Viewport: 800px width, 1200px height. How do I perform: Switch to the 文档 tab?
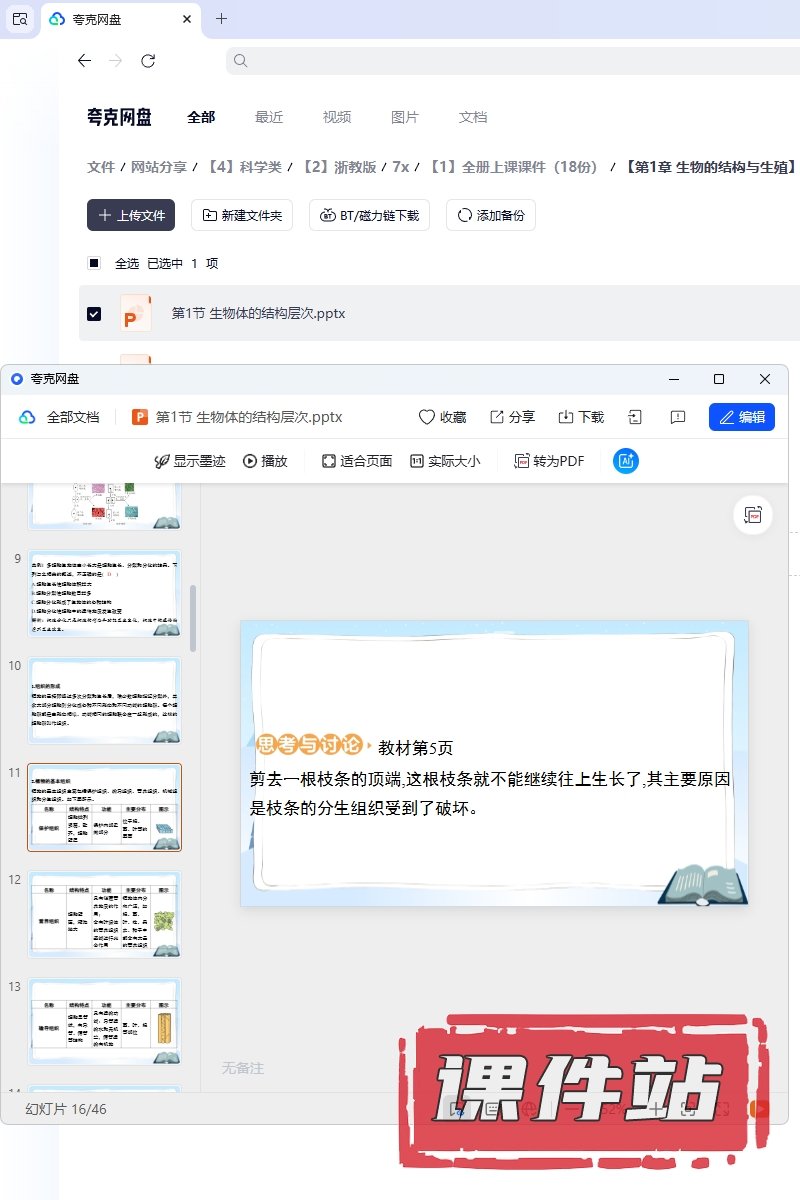pyautogui.click(x=473, y=117)
